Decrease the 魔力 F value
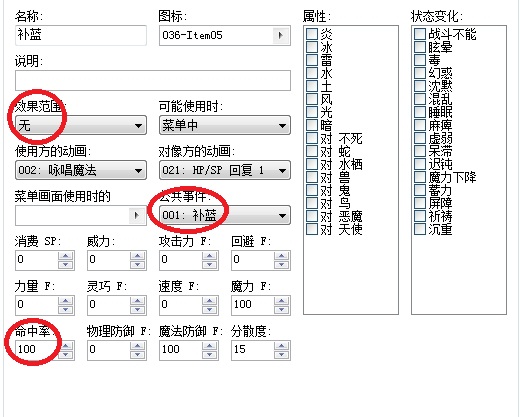Screen dimensions: 520x417 282,310
